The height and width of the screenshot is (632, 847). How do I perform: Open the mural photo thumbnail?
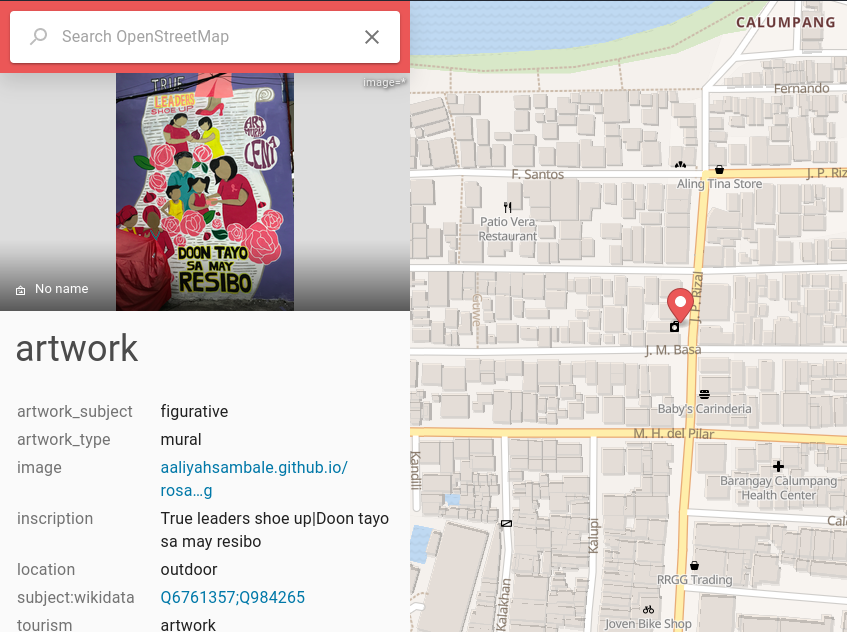[x=205, y=192]
